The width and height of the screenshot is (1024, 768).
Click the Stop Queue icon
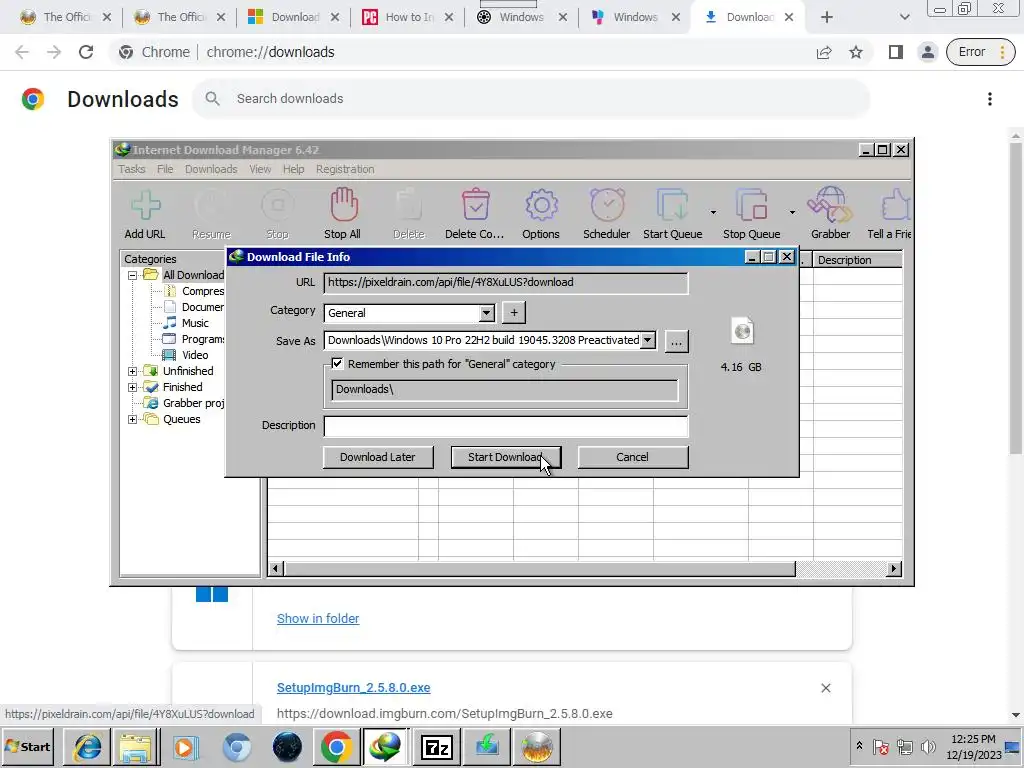(751, 205)
